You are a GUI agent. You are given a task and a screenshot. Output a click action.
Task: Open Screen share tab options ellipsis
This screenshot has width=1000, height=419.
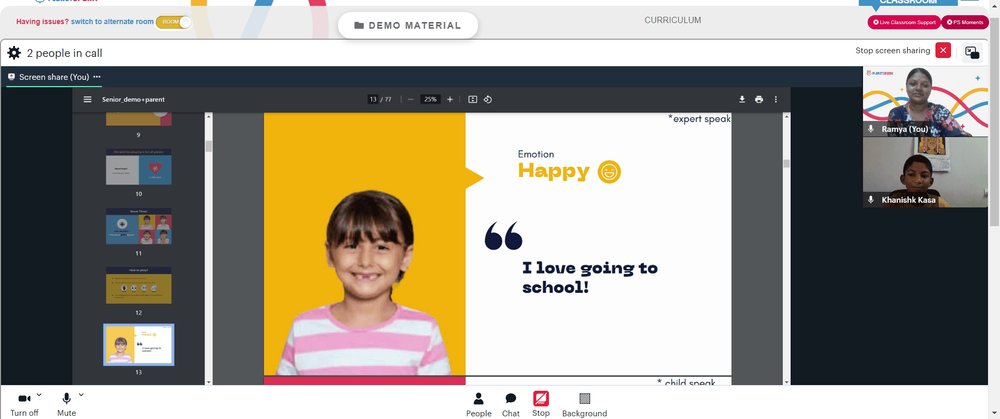tap(97, 77)
